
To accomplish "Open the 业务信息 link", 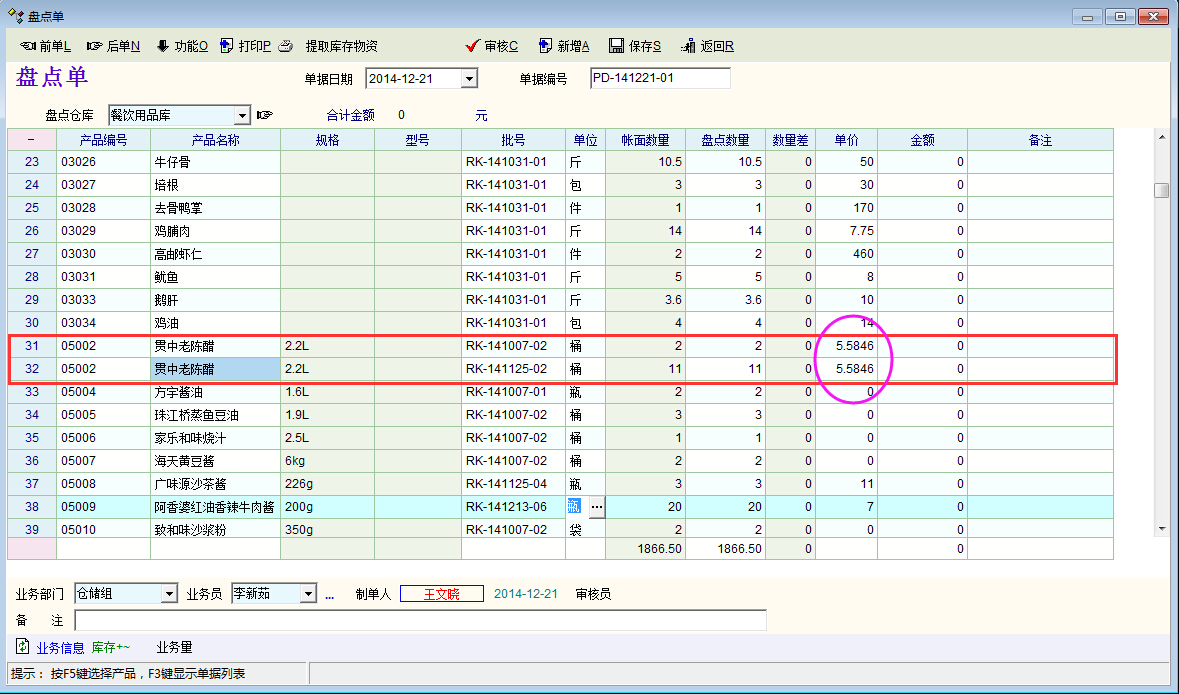I will click(x=60, y=647).
